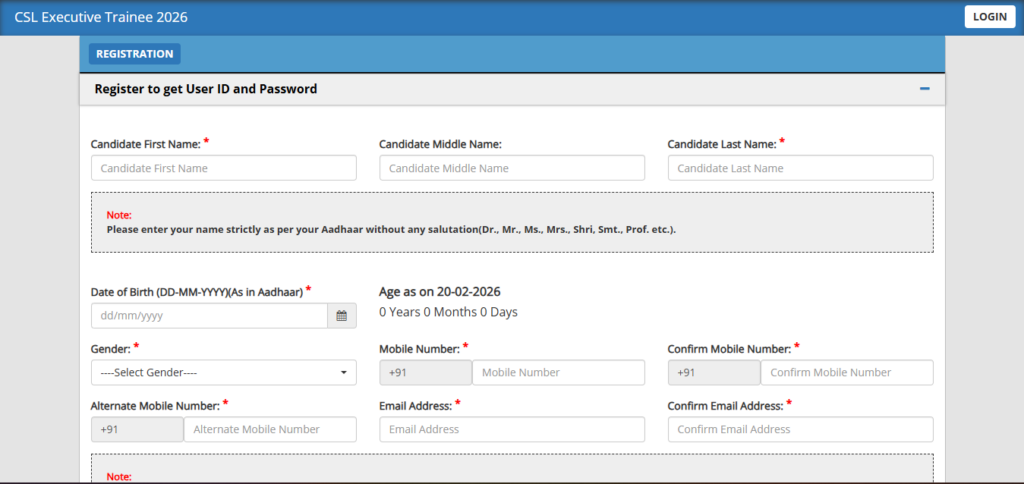Click the Confirm Email Address field
Image resolution: width=1024 pixels, height=484 pixels.
[800, 429]
